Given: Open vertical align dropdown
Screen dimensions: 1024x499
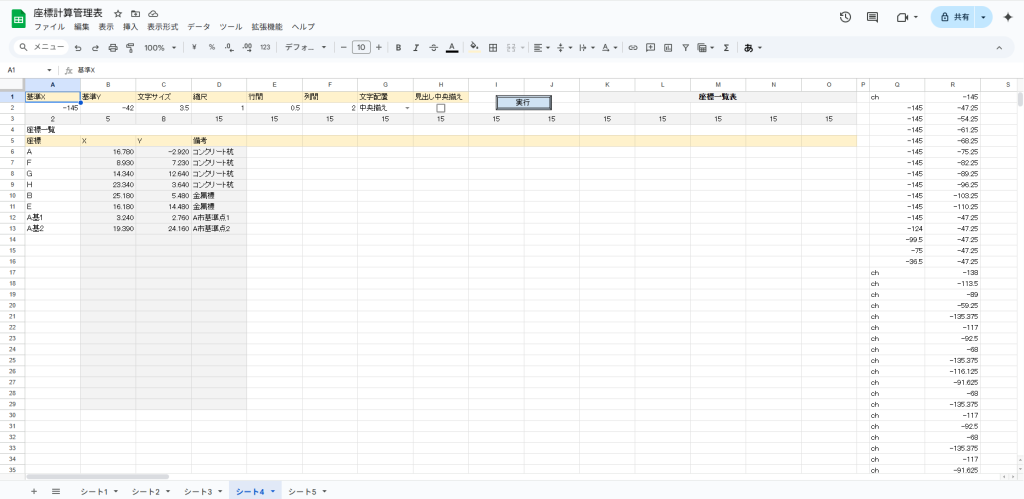Looking at the screenshot, I should 564,48.
